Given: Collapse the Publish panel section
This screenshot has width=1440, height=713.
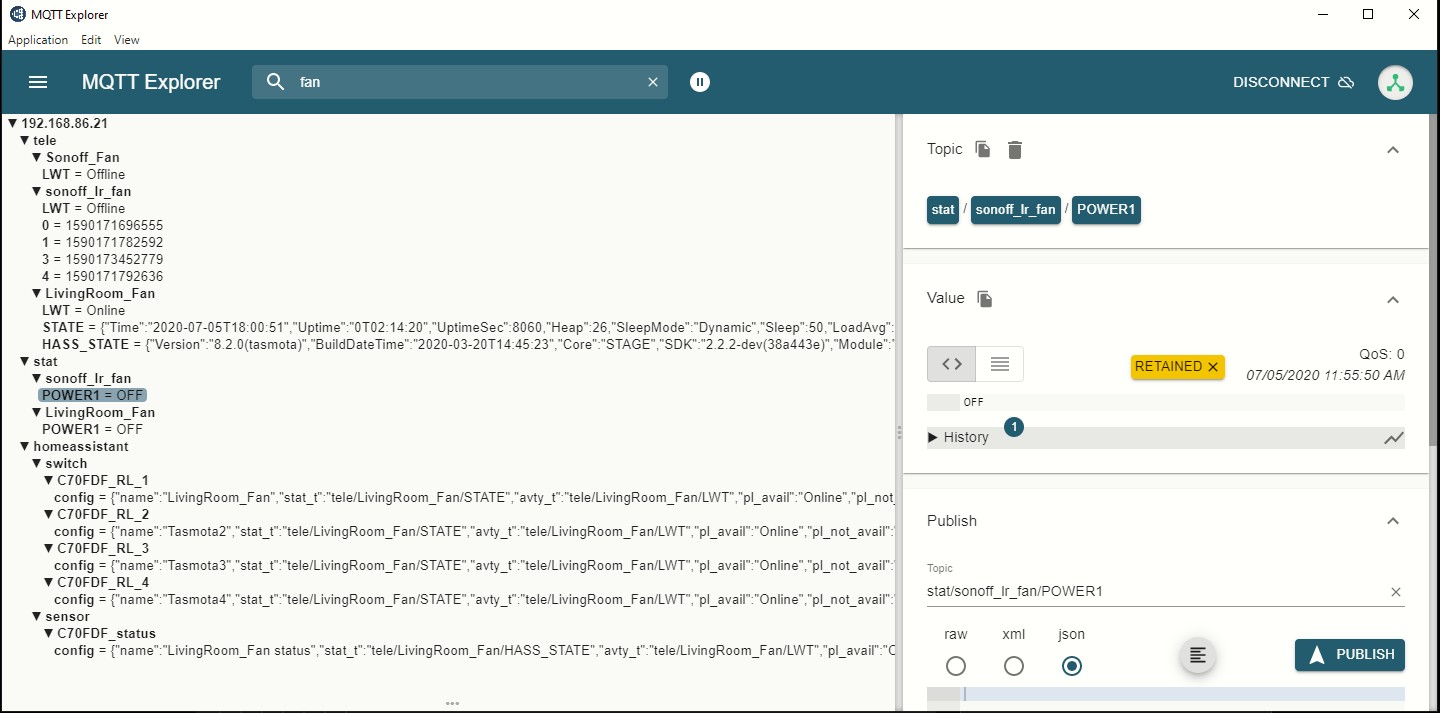Looking at the screenshot, I should click(x=1393, y=521).
